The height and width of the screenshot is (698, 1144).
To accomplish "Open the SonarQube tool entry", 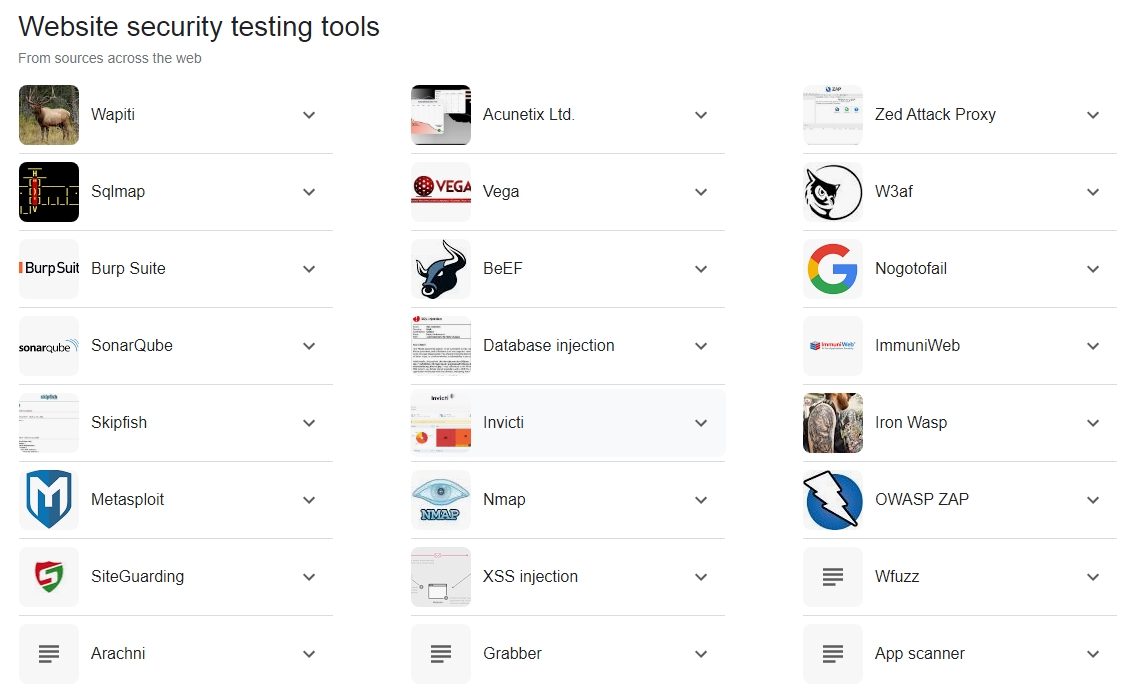I will pos(176,346).
